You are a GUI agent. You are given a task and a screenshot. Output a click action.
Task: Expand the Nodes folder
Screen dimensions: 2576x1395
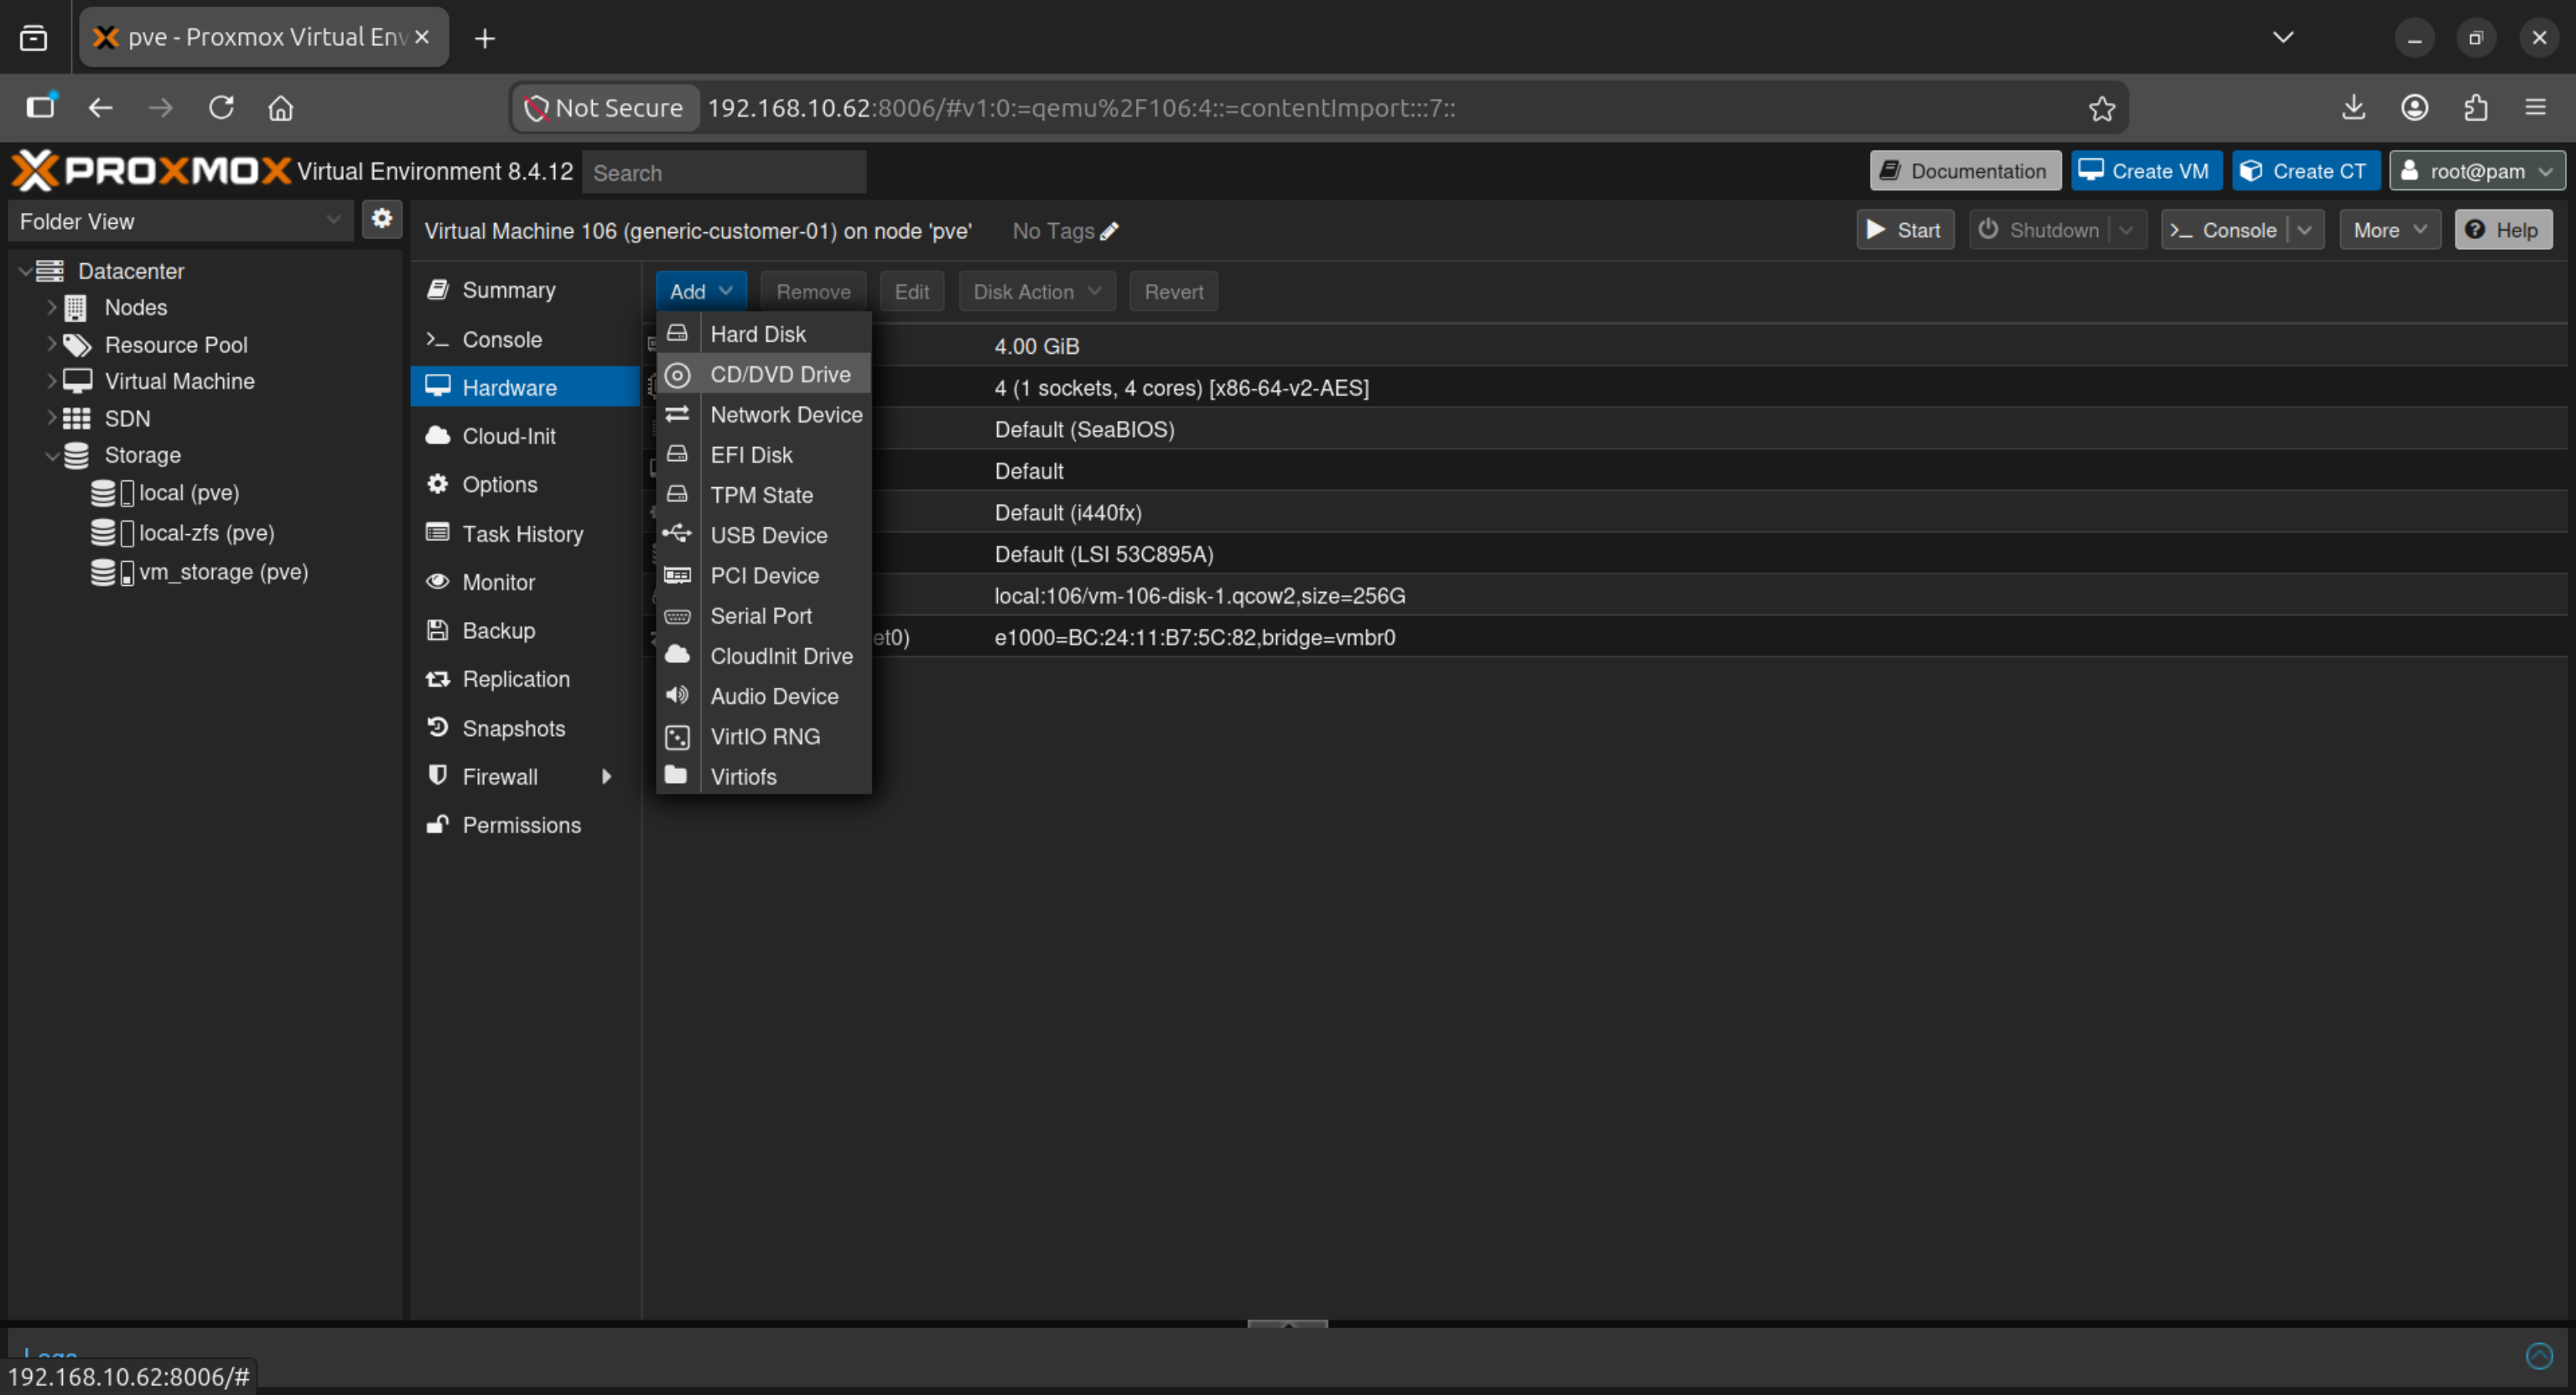tap(52, 307)
